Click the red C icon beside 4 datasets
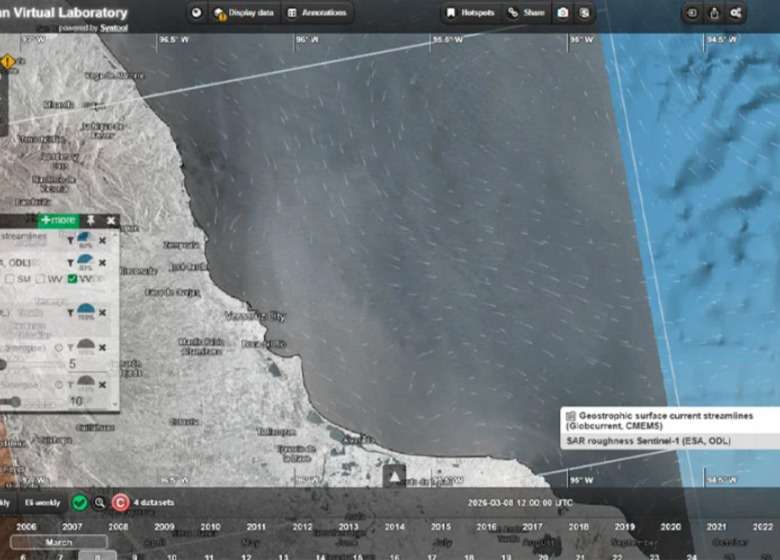 click(120, 502)
